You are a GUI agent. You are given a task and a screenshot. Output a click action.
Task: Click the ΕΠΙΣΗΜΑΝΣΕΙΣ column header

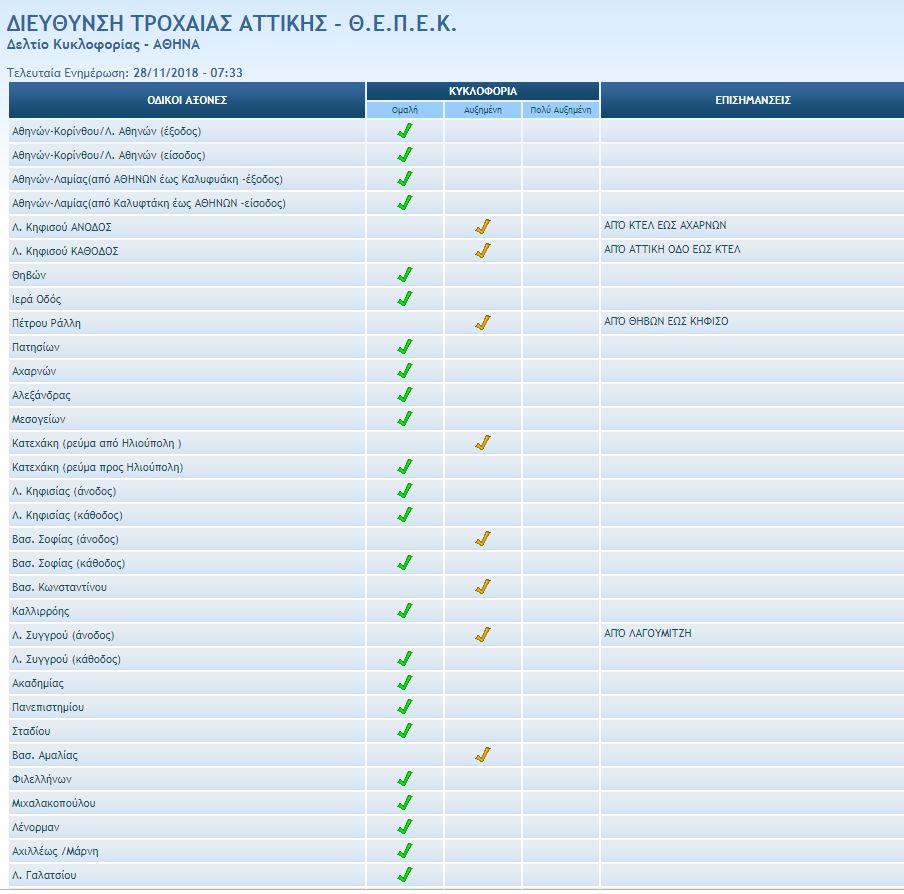click(752, 100)
